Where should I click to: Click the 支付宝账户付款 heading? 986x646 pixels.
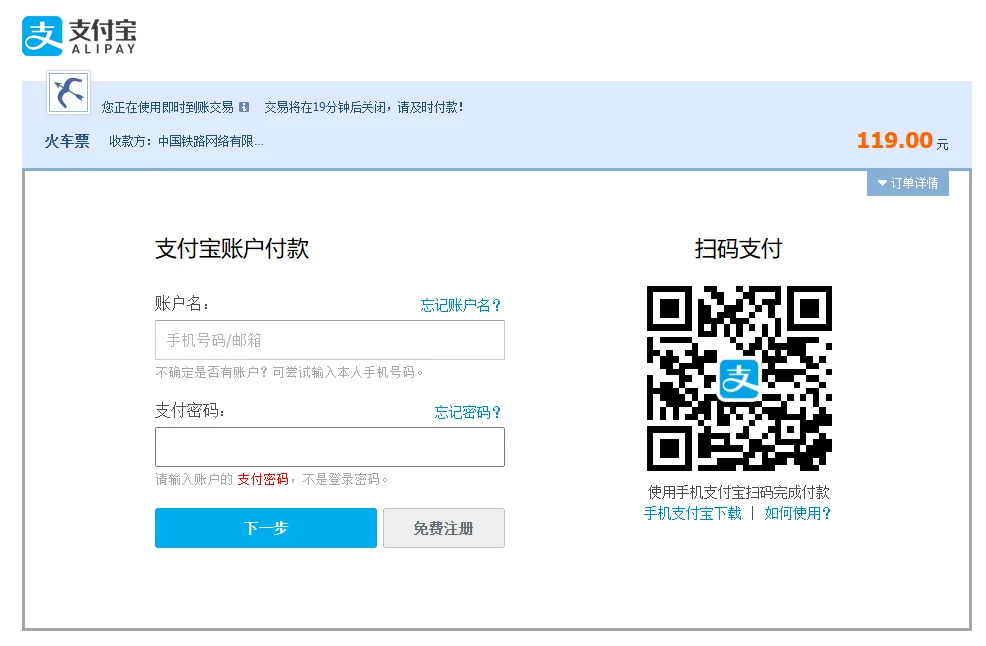click(x=232, y=248)
